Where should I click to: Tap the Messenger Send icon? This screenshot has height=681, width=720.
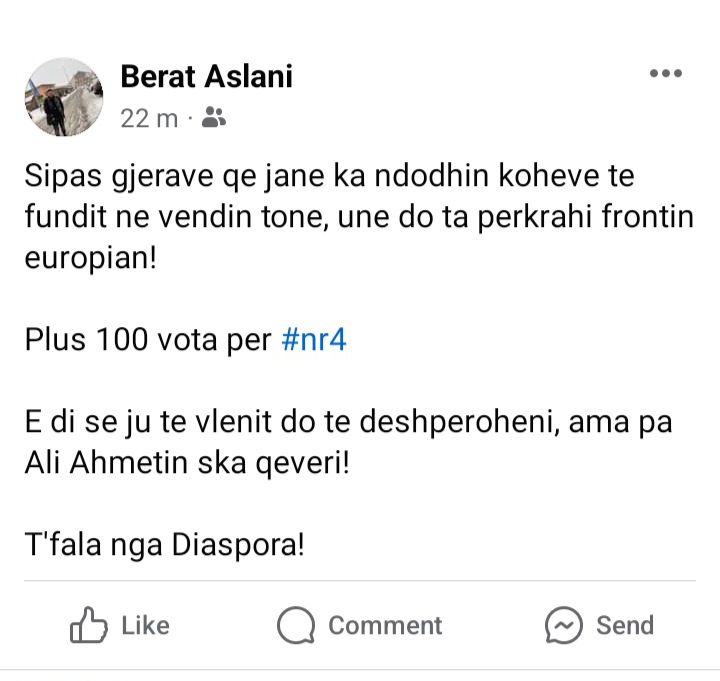pyautogui.click(x=564, y=626)
